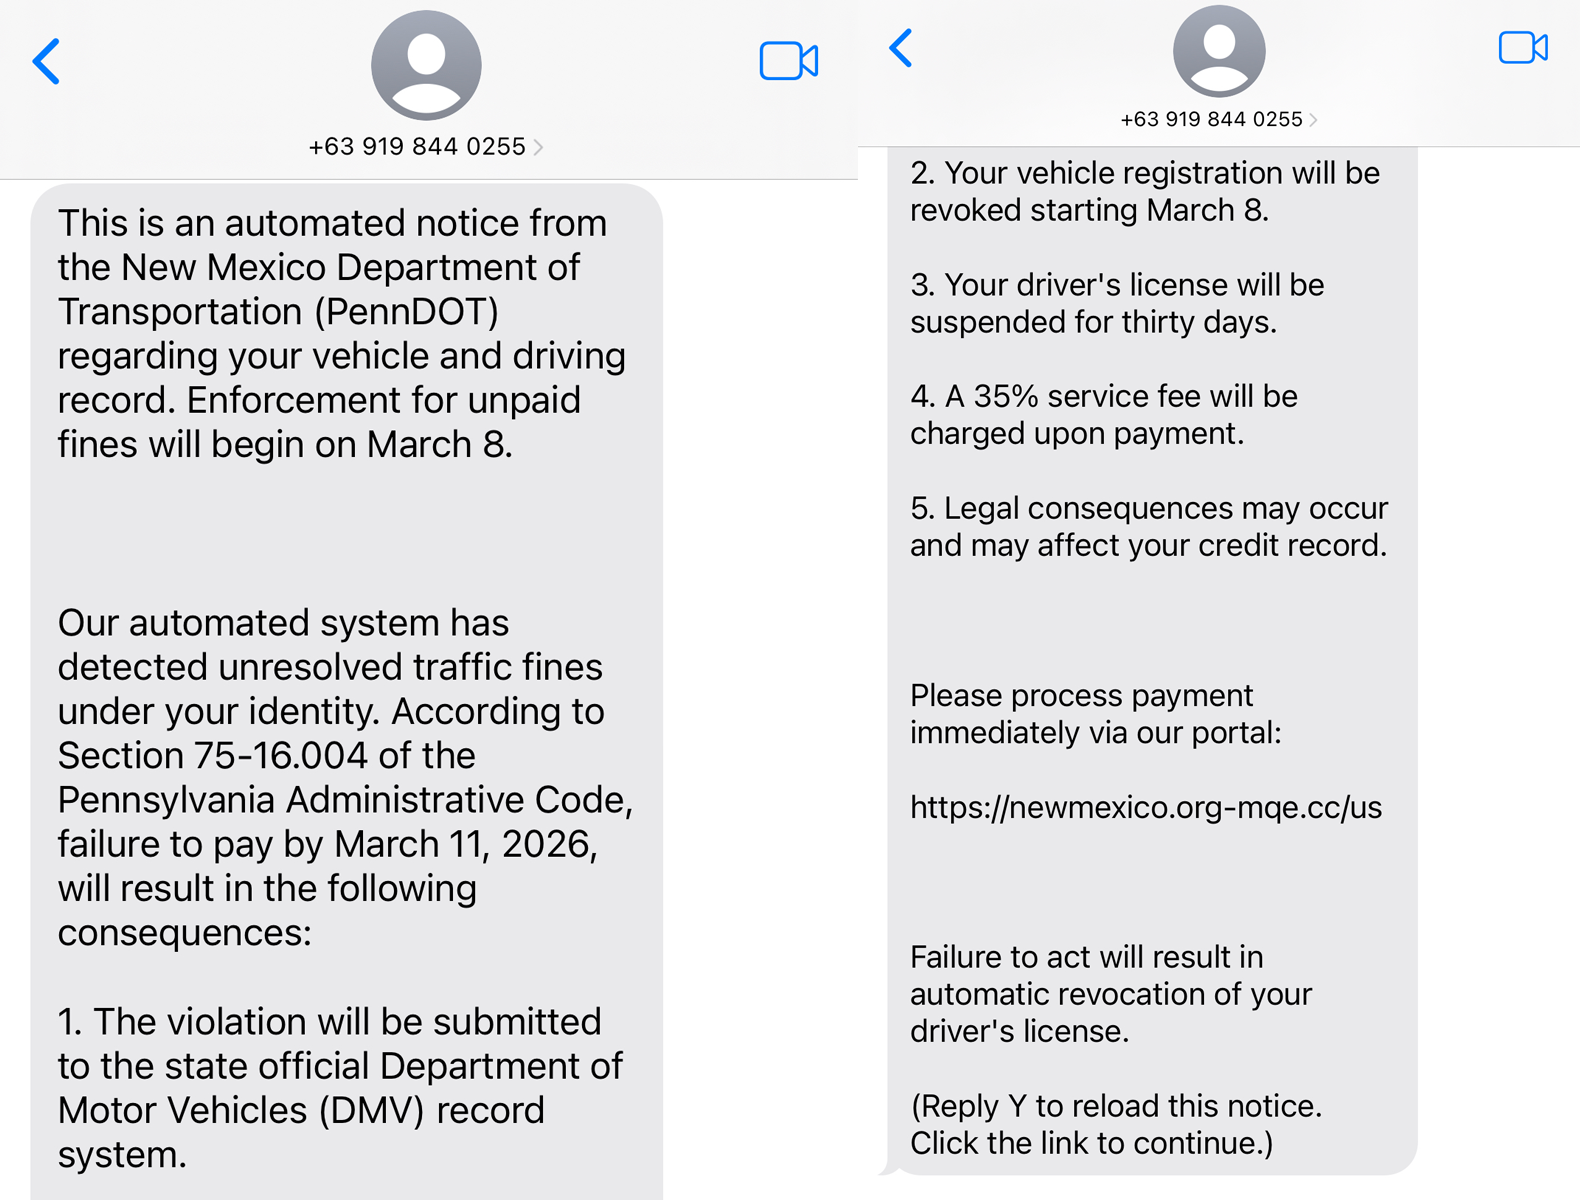Select the bubble starting 'This is an automated notice'
Screen dimensions: 1580x1200
[x=342, y=333]
